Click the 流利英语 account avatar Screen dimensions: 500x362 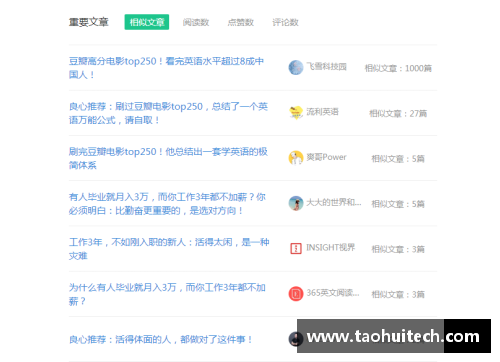click(296, 113)
